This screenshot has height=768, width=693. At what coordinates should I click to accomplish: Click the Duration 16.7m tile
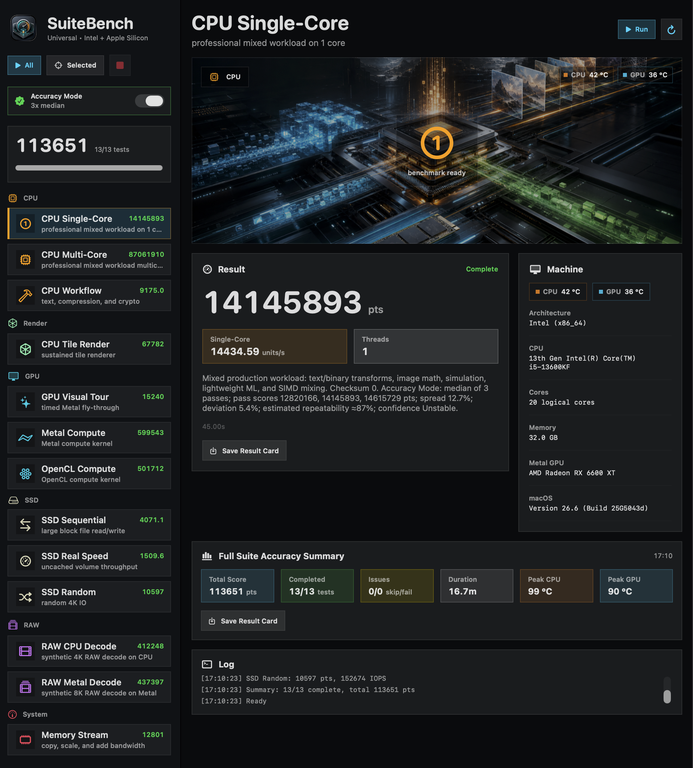pos(477,586)
